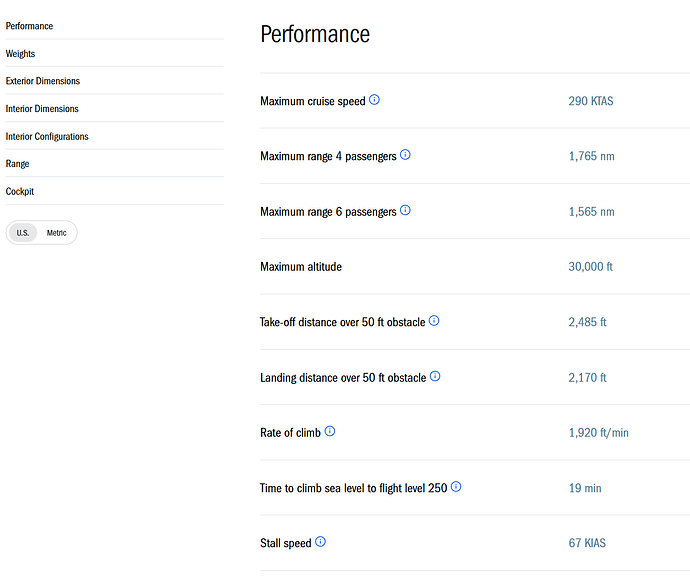This screenshot has height=585, width=690.
Task: Click info icon for Time to climb
Action: [456, 487]
